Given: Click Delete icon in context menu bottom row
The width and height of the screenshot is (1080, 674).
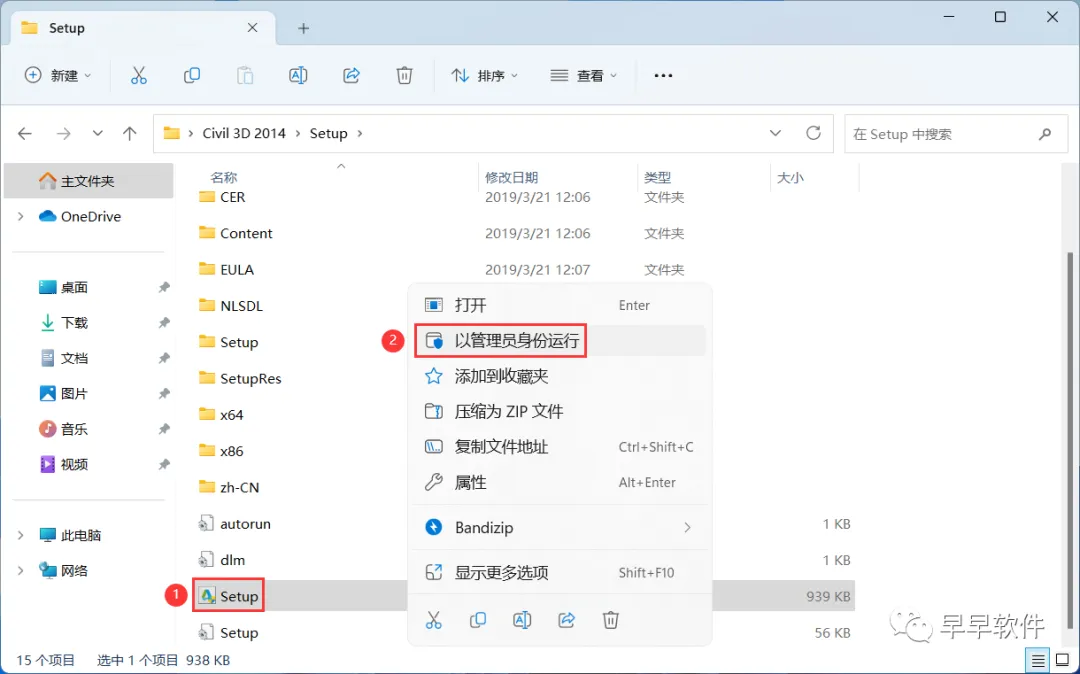Looking at the screenshot, I should click(610, 620).
